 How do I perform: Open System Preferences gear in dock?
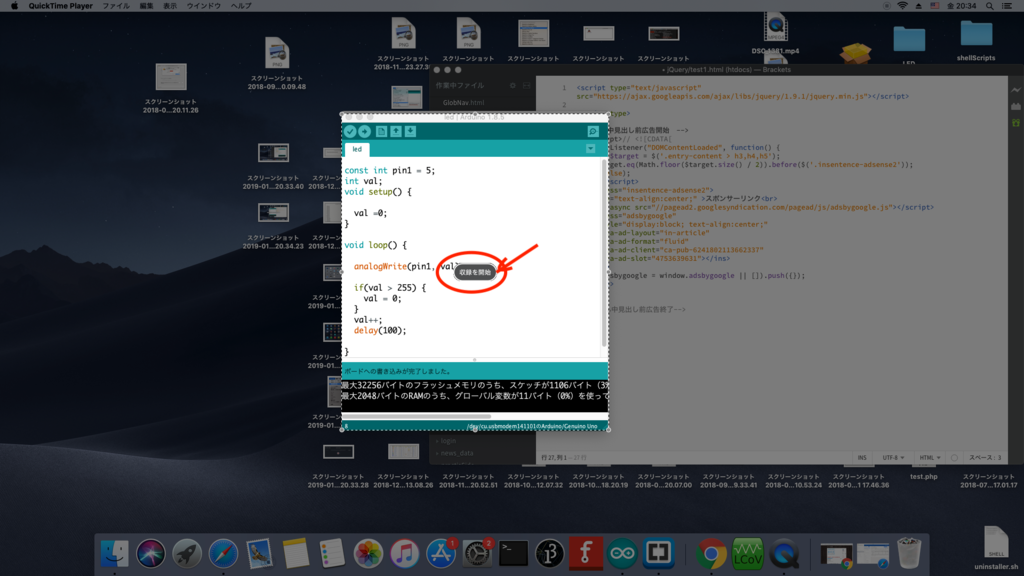(477, 554)
